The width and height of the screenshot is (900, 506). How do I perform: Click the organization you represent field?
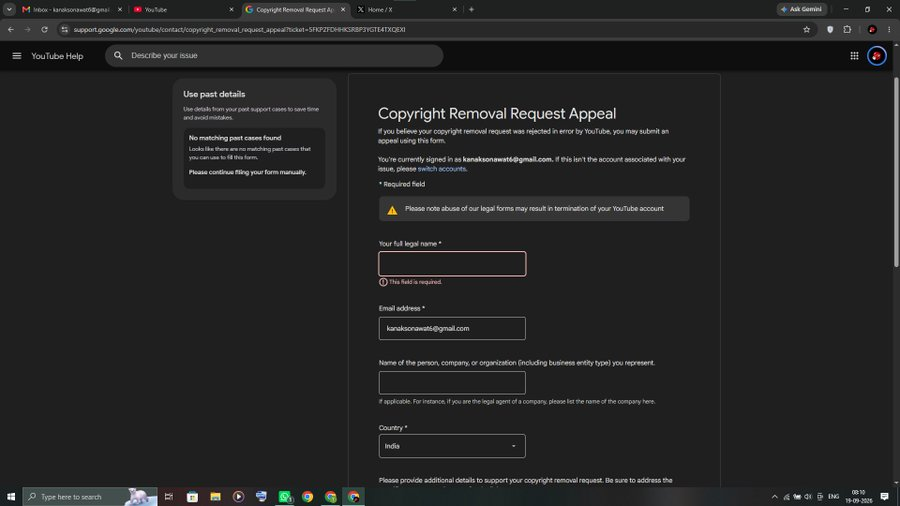tap(452, 383)
